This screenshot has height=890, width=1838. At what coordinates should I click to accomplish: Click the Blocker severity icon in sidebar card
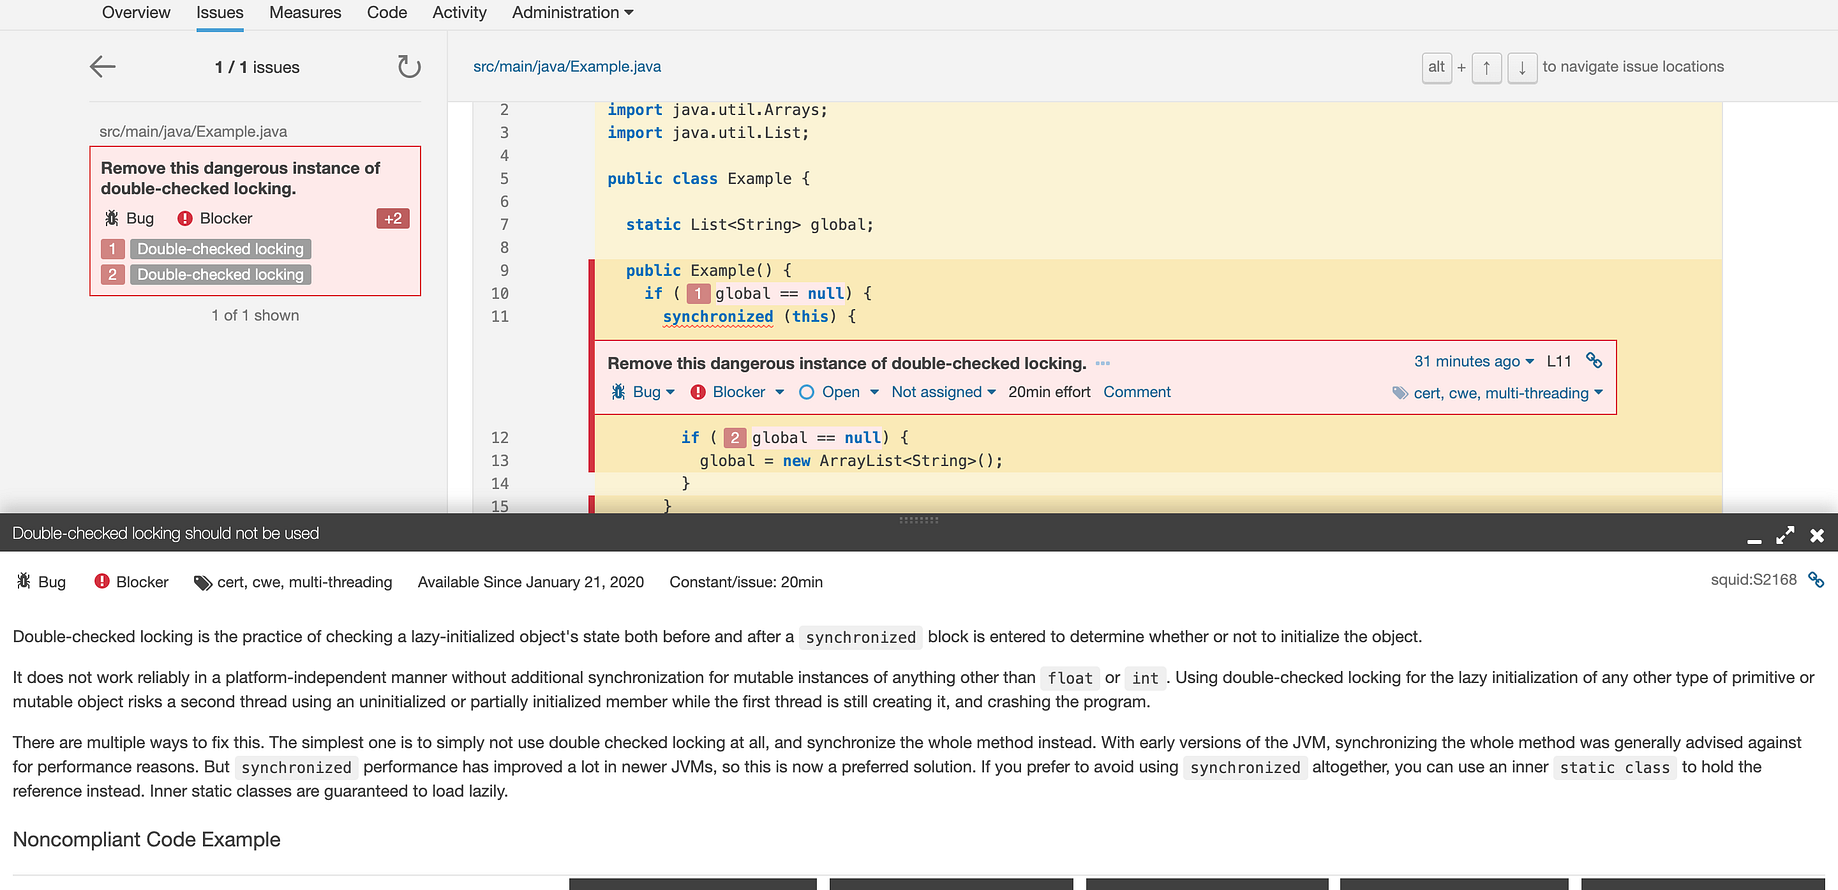tap(185, 218)
